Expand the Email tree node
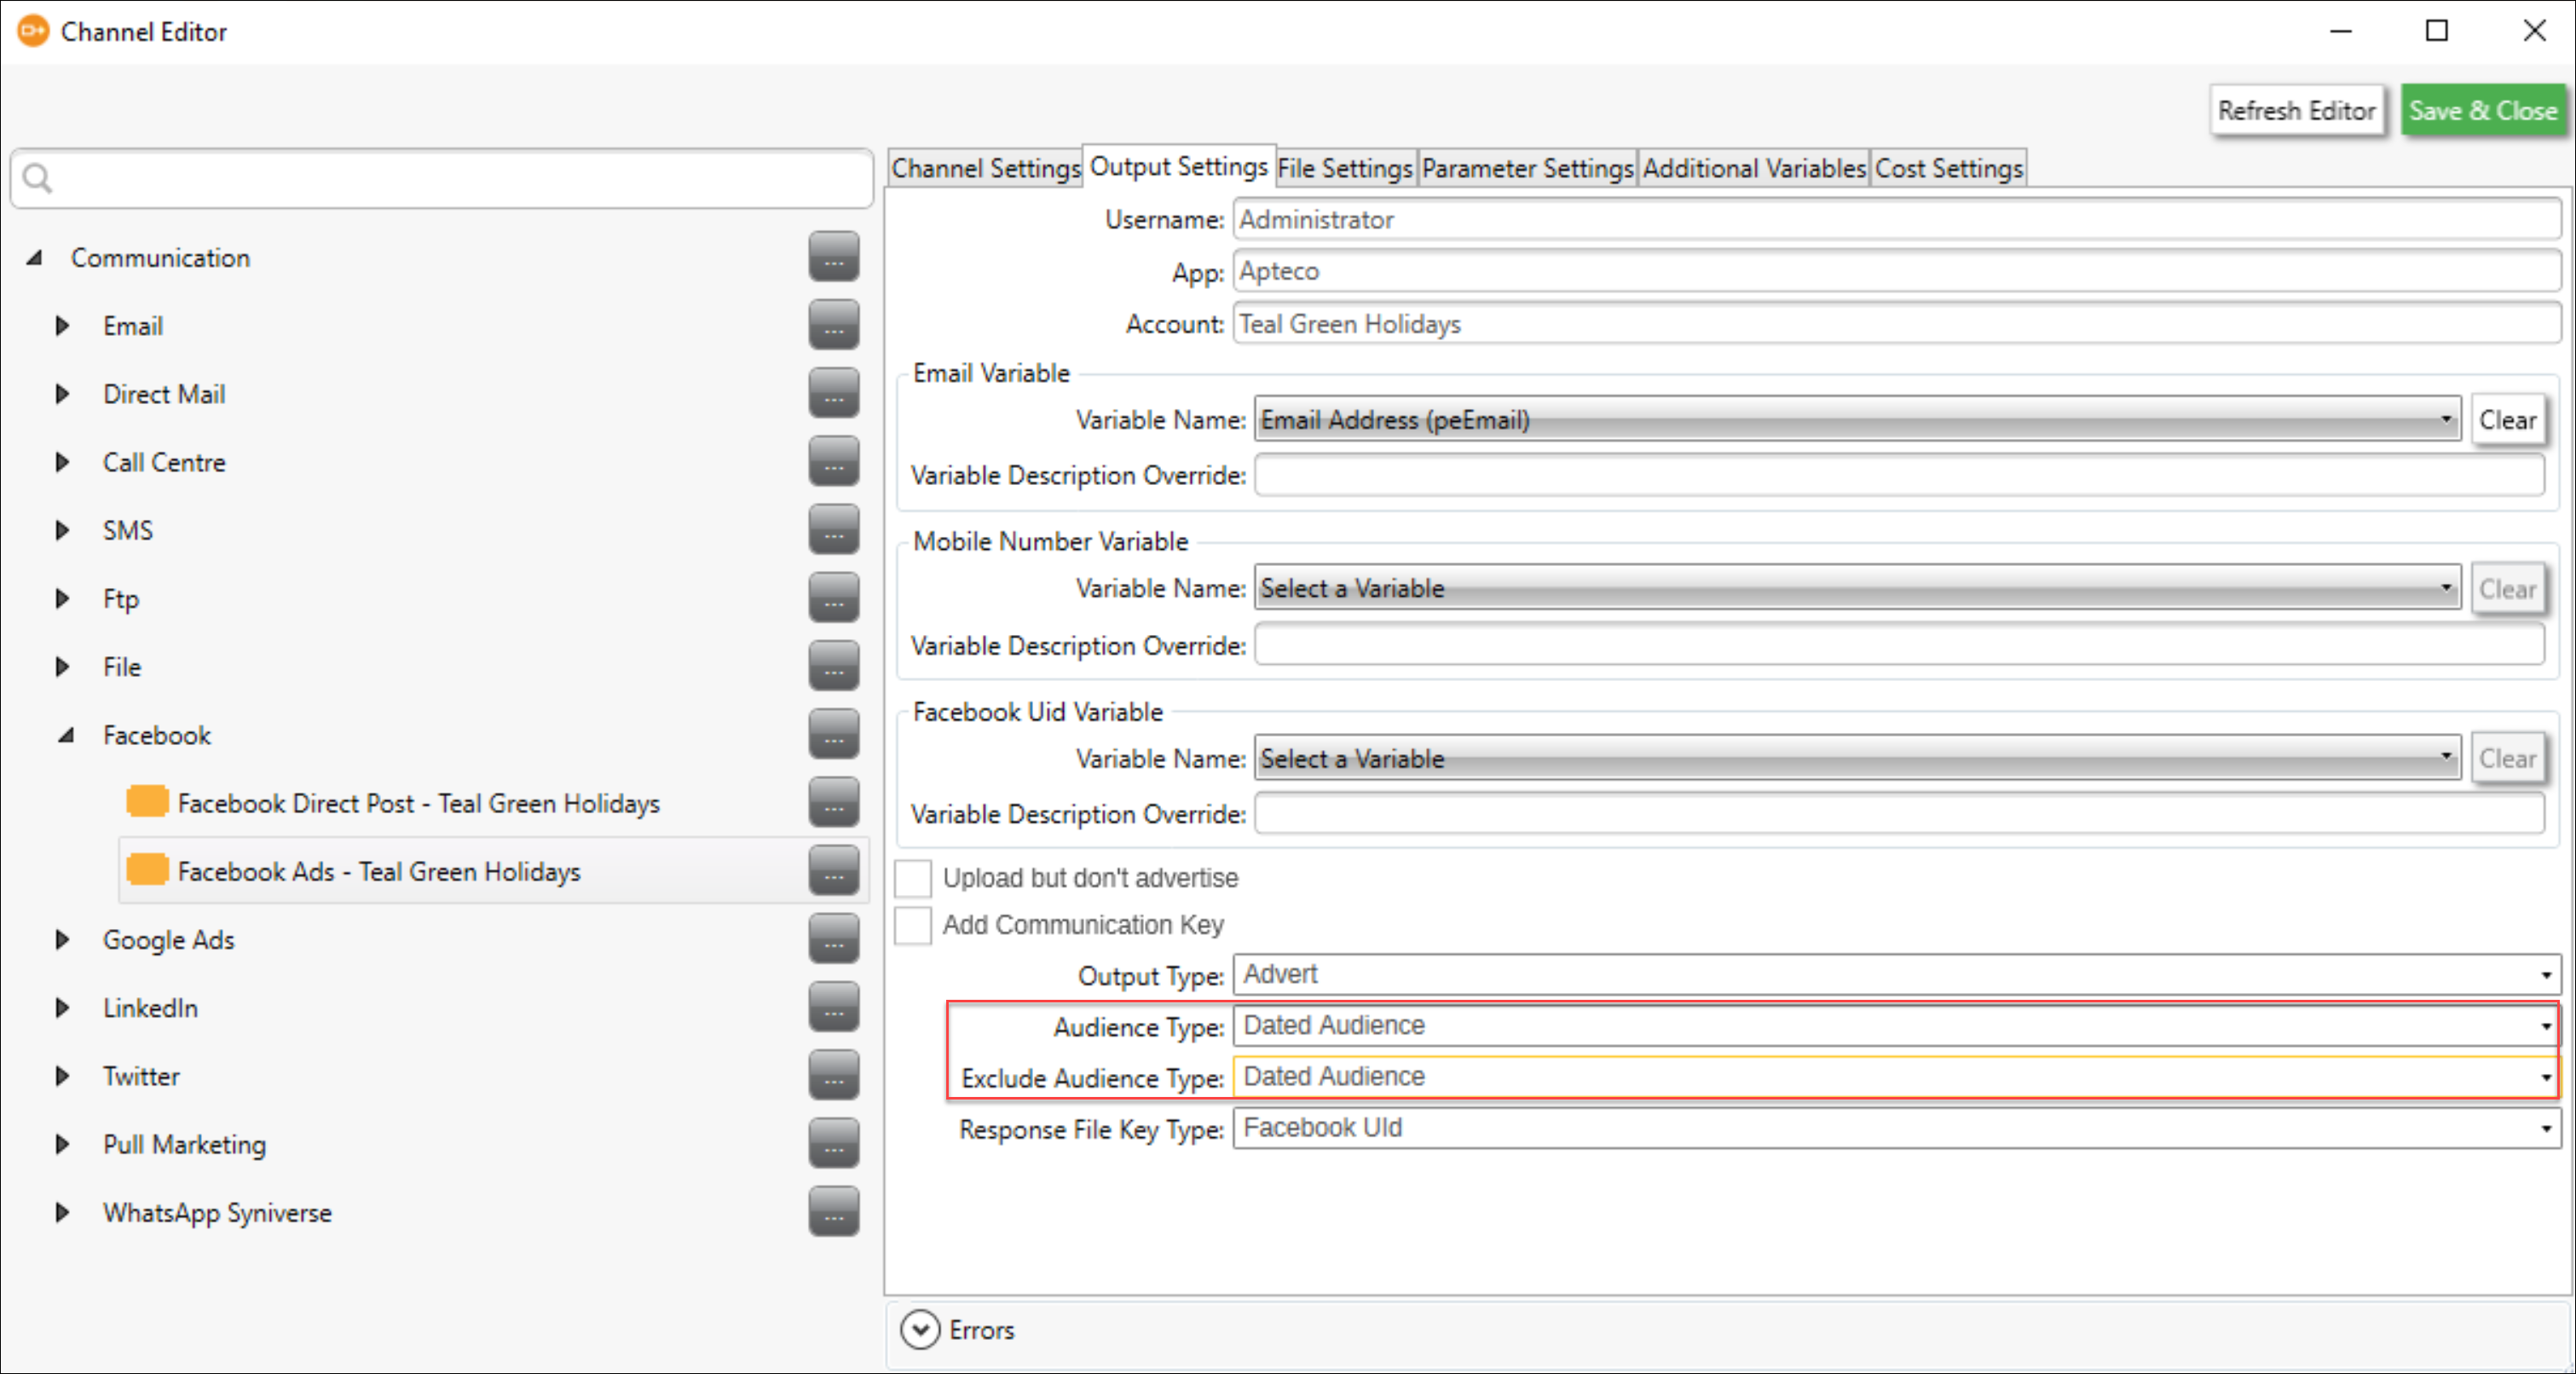Screen dimensions: 2576x1374 click(62, 326)
